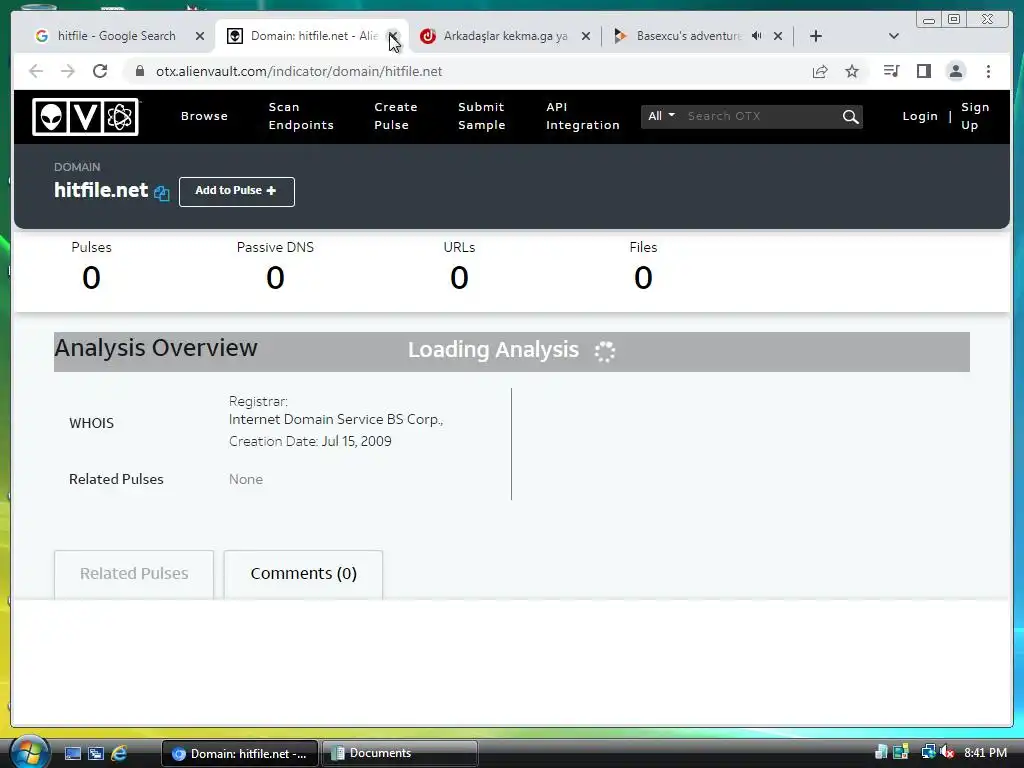Open a new browser tab
Viewport: 1024px width, 768px height.
pos(816,36)
